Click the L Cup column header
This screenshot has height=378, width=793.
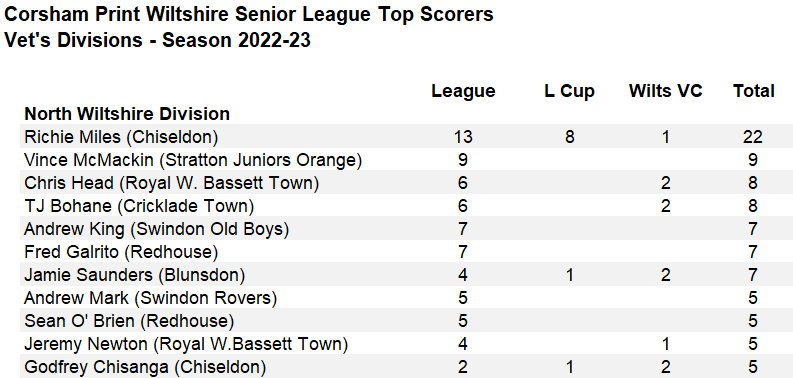569,91
